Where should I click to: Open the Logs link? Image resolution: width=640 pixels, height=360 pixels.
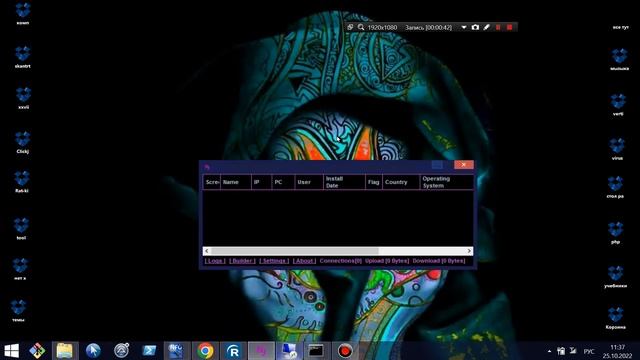pyautogui.click(x=215, y=261)
